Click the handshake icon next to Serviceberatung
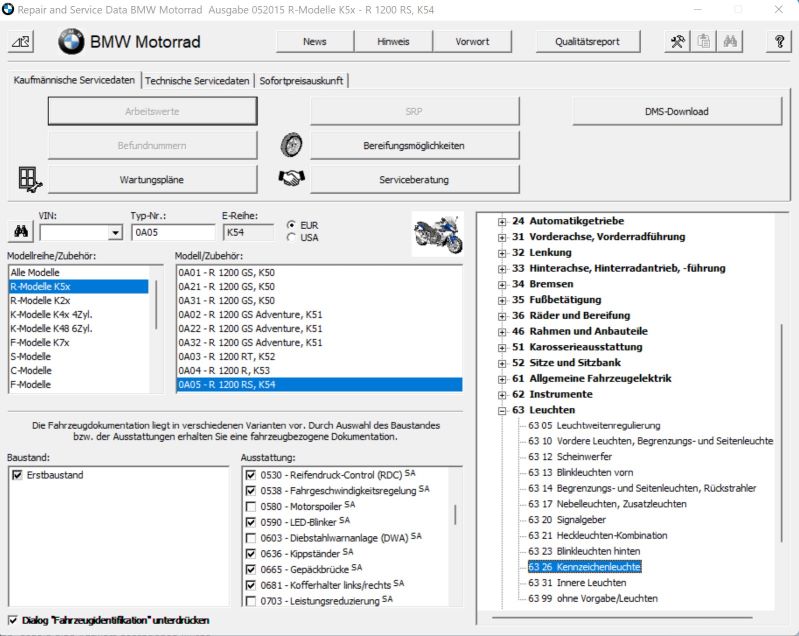 click(x=291, y=178)
